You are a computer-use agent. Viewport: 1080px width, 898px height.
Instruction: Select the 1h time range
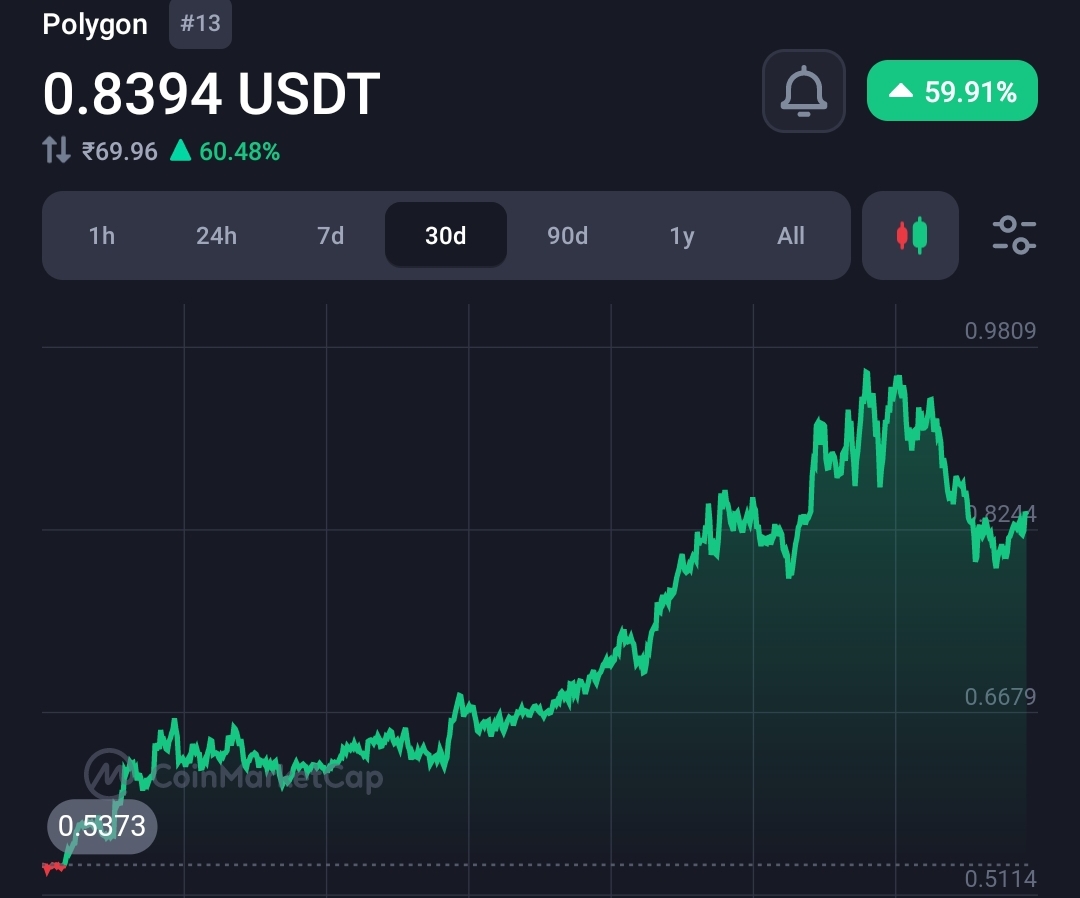102,236
